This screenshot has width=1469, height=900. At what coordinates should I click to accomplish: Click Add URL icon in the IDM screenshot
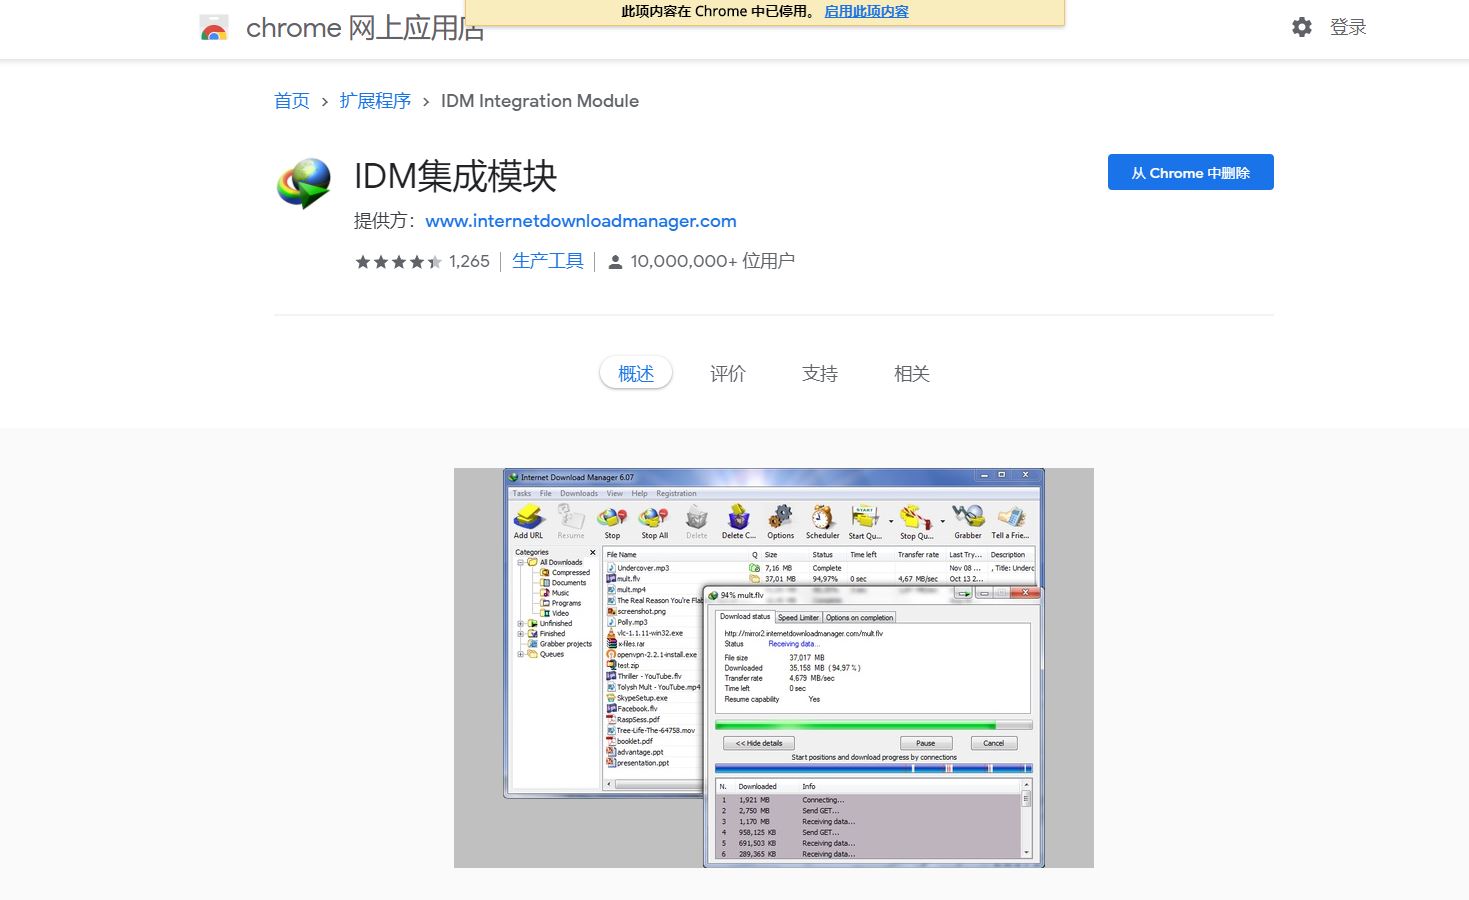tap(529, 517)
